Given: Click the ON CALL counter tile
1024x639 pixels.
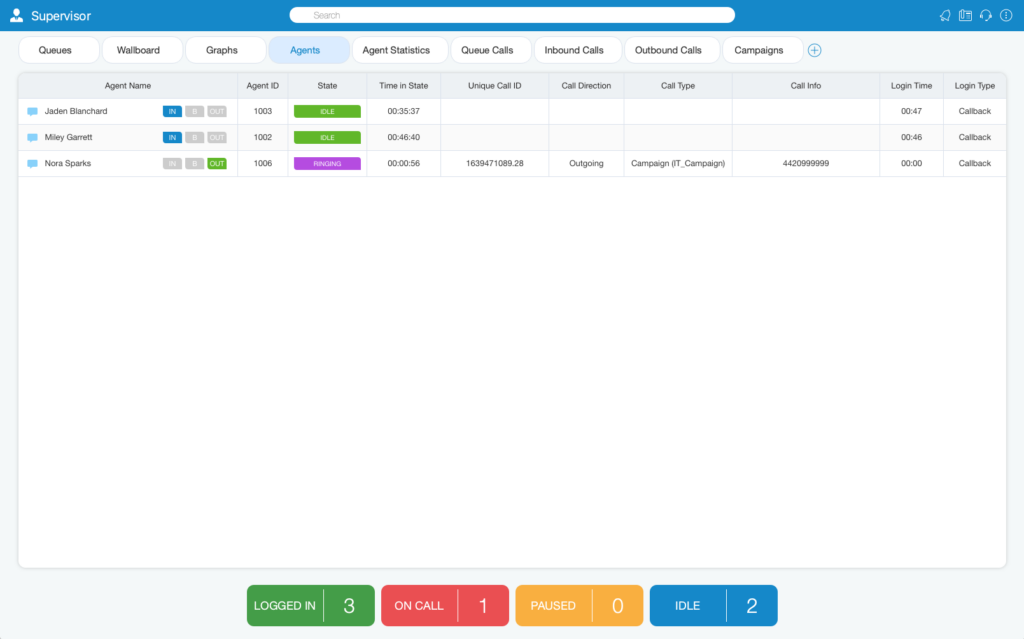Looking at the screenshot, I should point(445,606).
